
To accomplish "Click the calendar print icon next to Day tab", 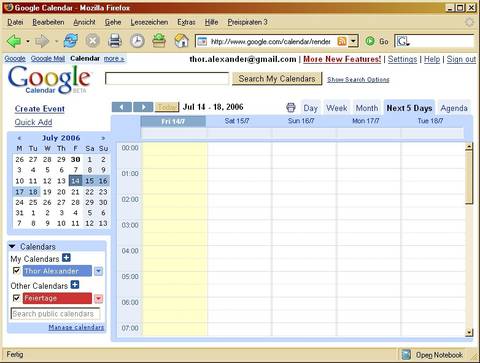I will pos(291,108).
